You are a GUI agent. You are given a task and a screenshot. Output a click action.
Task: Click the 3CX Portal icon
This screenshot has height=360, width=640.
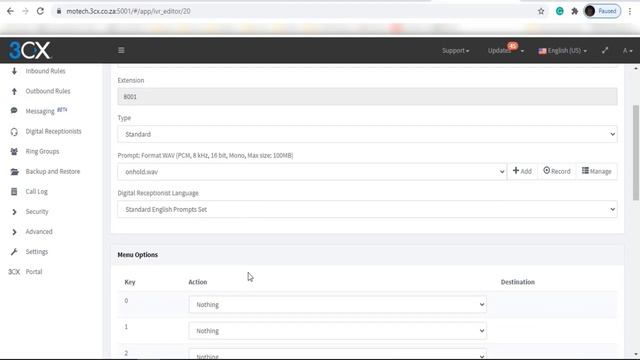point(14,272)
